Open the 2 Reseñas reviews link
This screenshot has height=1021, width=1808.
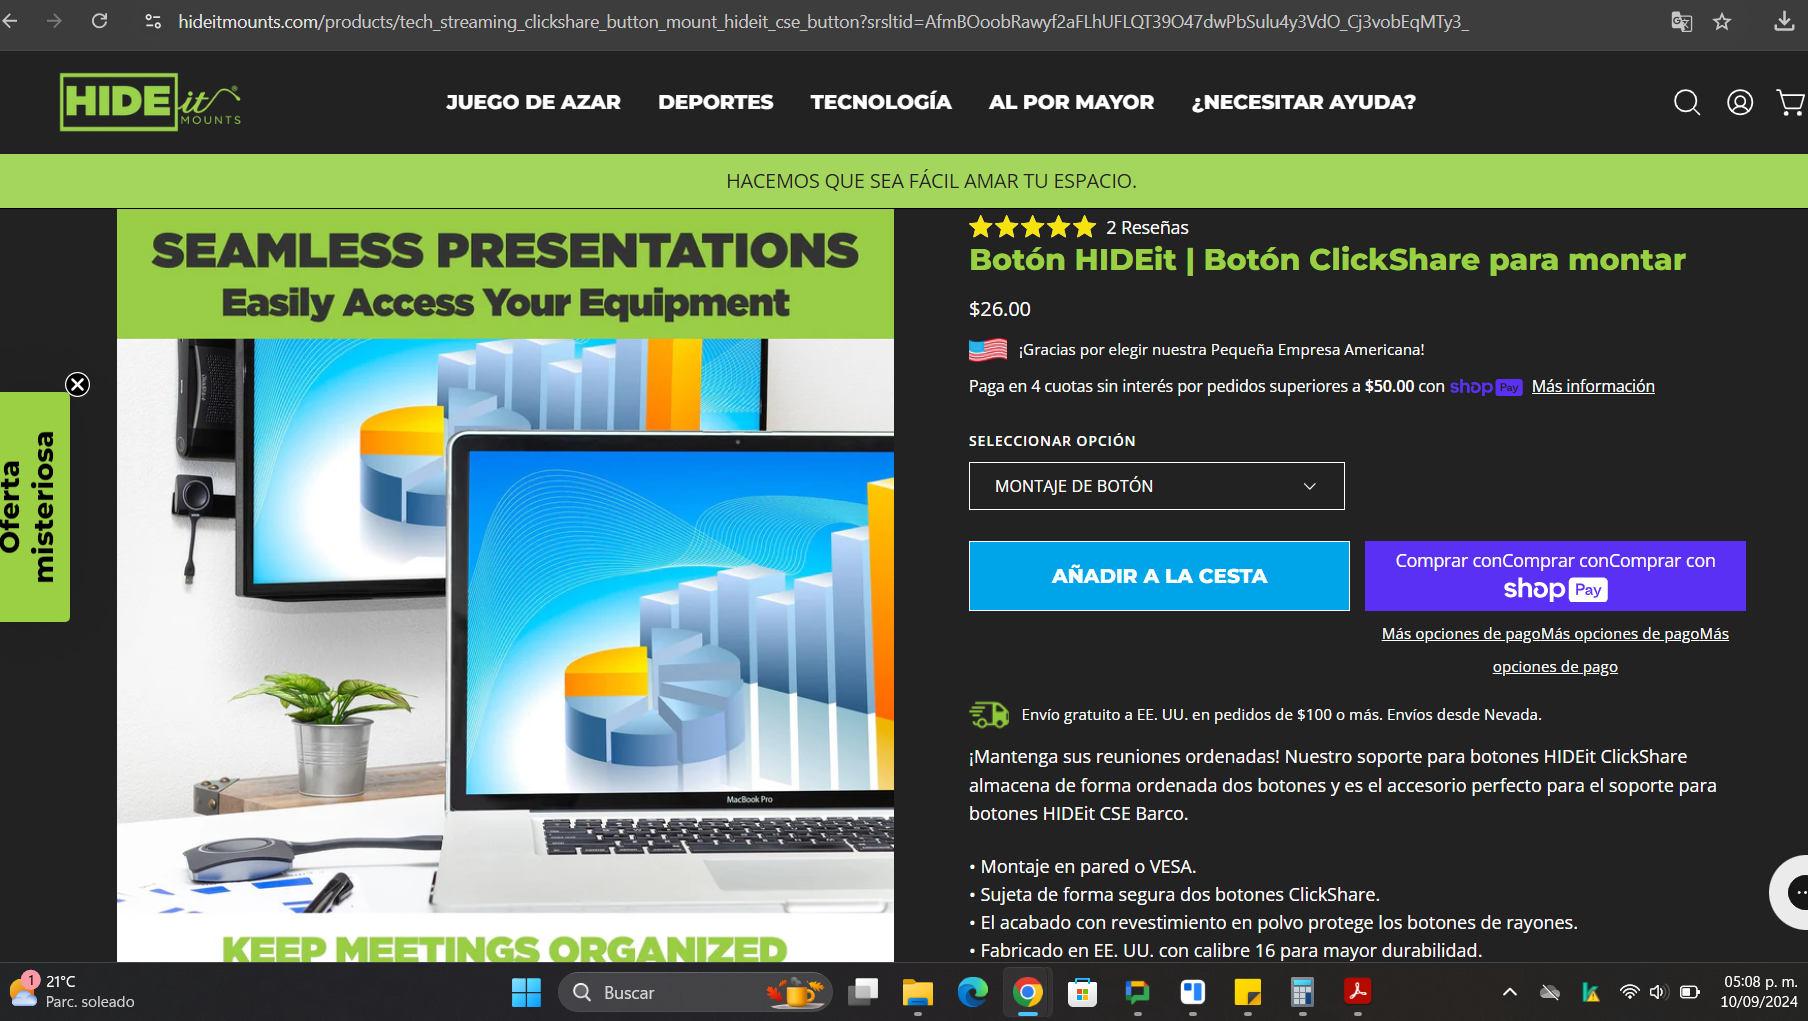click(x=1147, y=227)
